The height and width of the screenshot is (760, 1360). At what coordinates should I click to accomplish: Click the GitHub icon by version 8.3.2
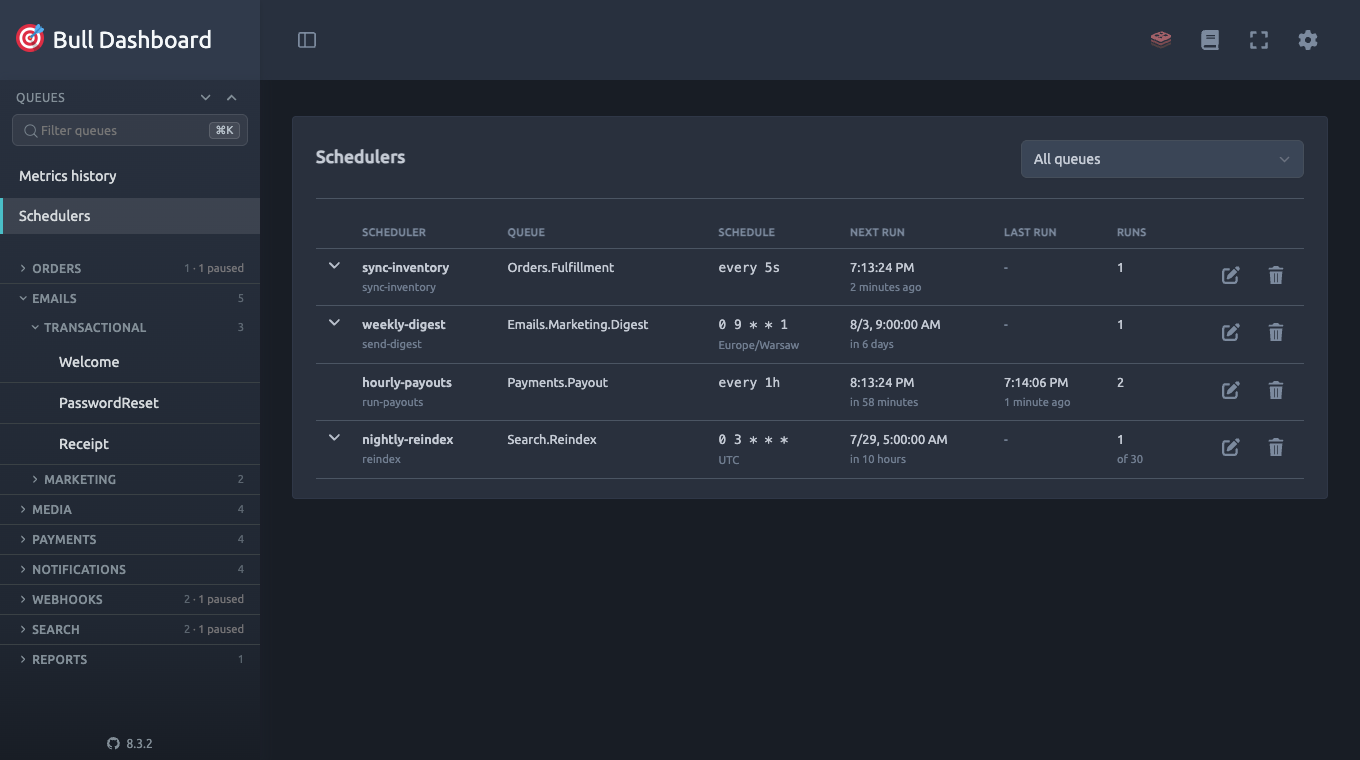113,744
